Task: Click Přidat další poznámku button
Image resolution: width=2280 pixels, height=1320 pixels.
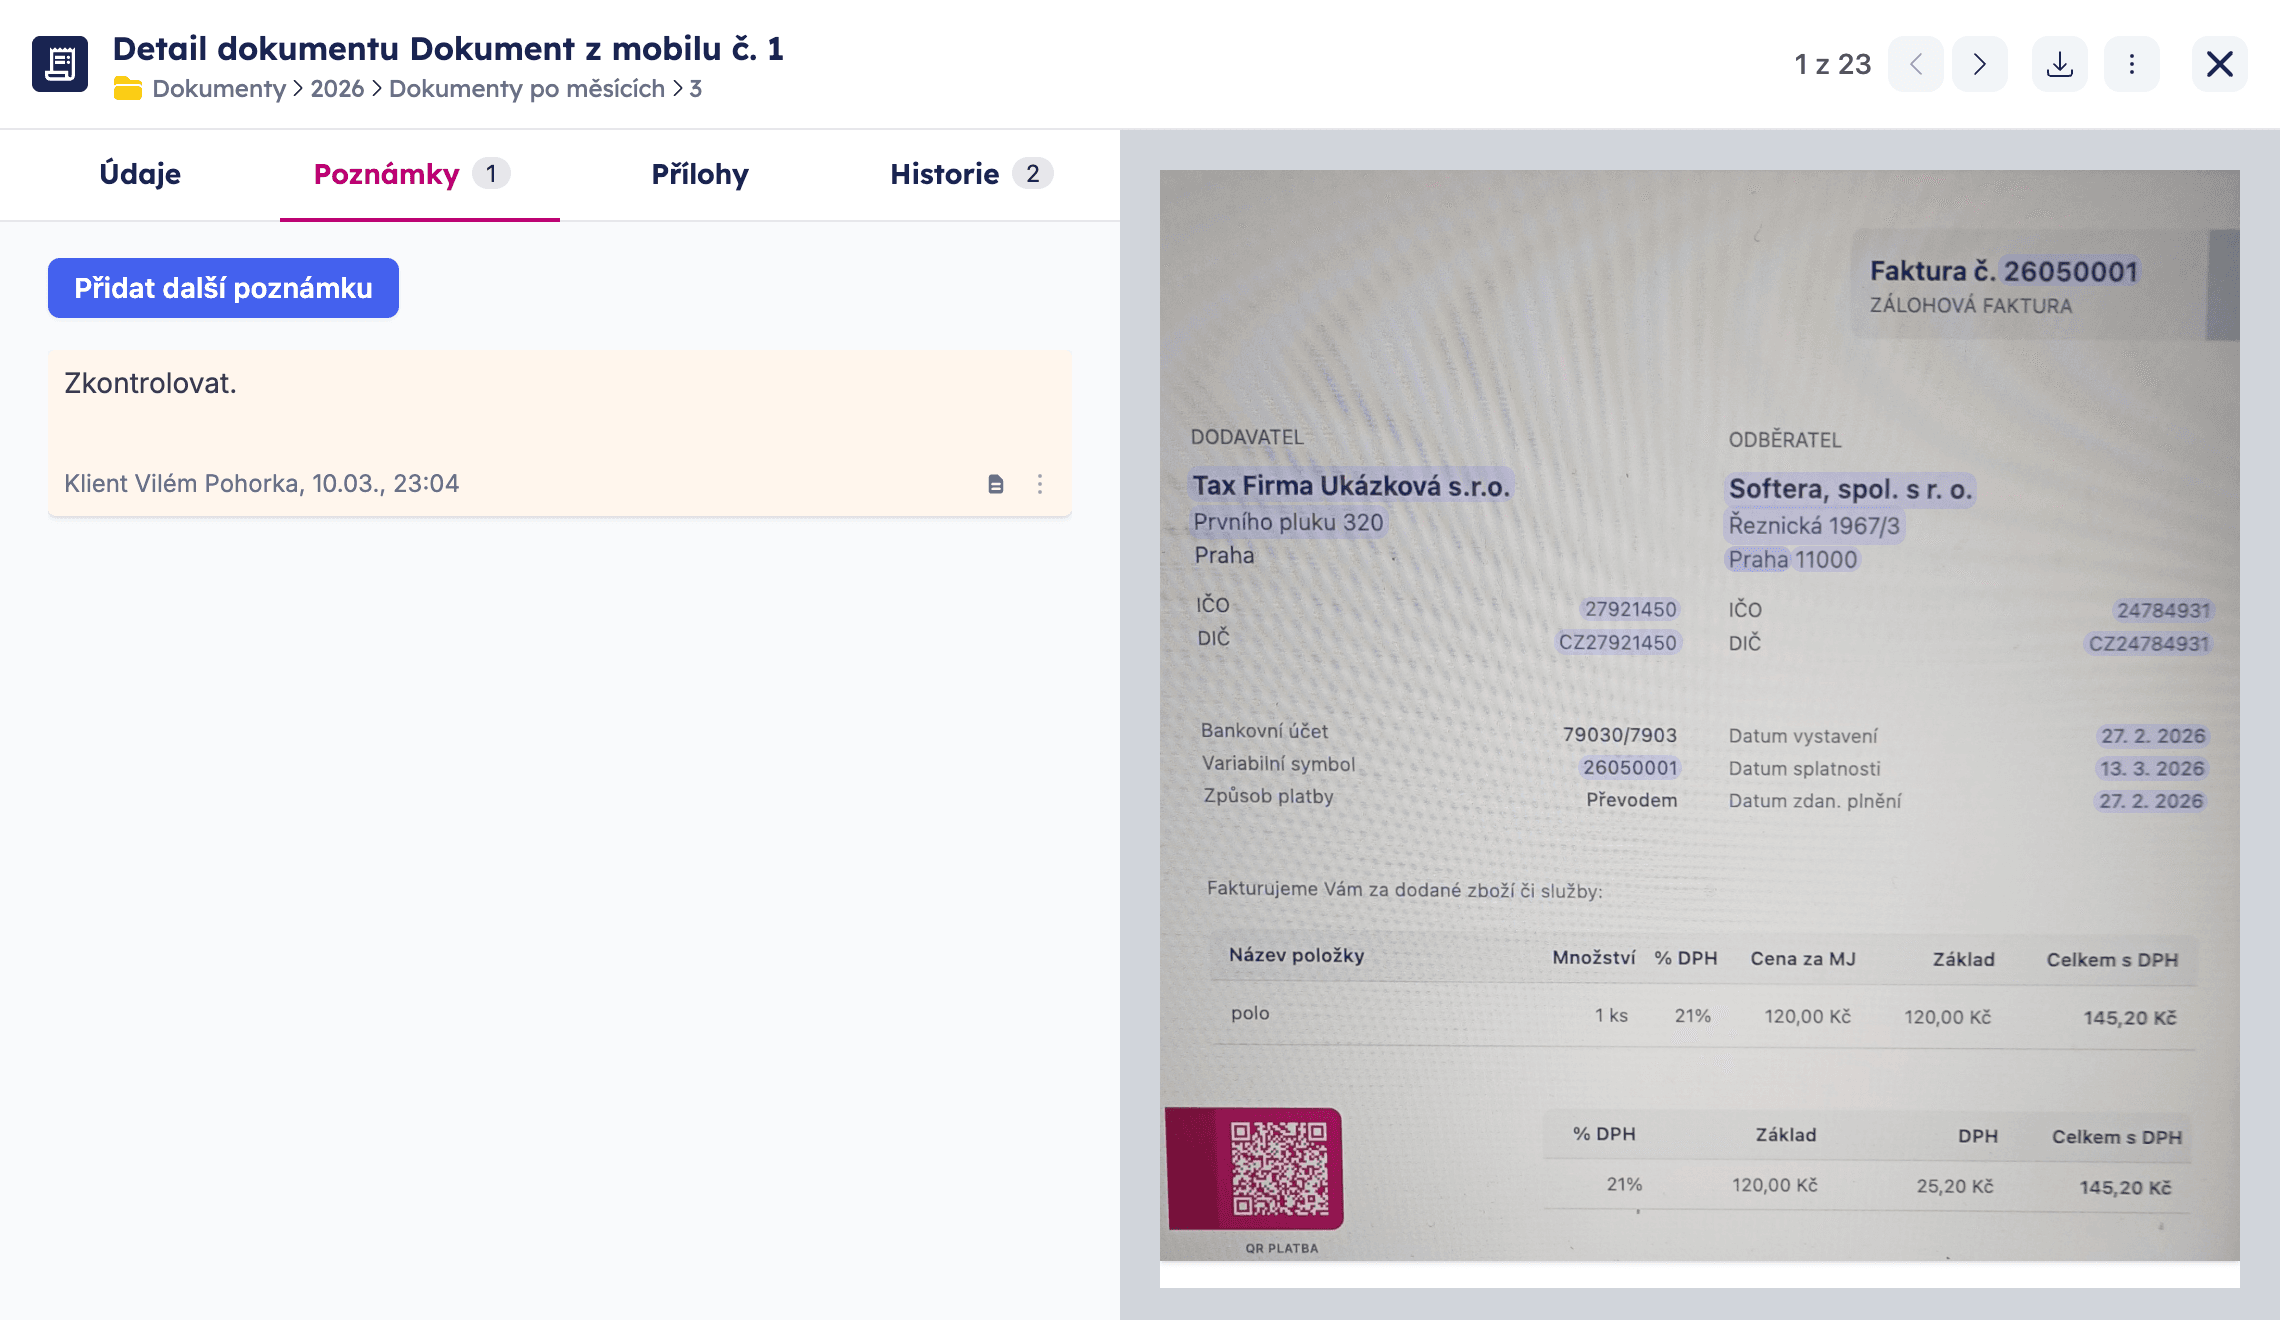Action: tap(223, 288)
